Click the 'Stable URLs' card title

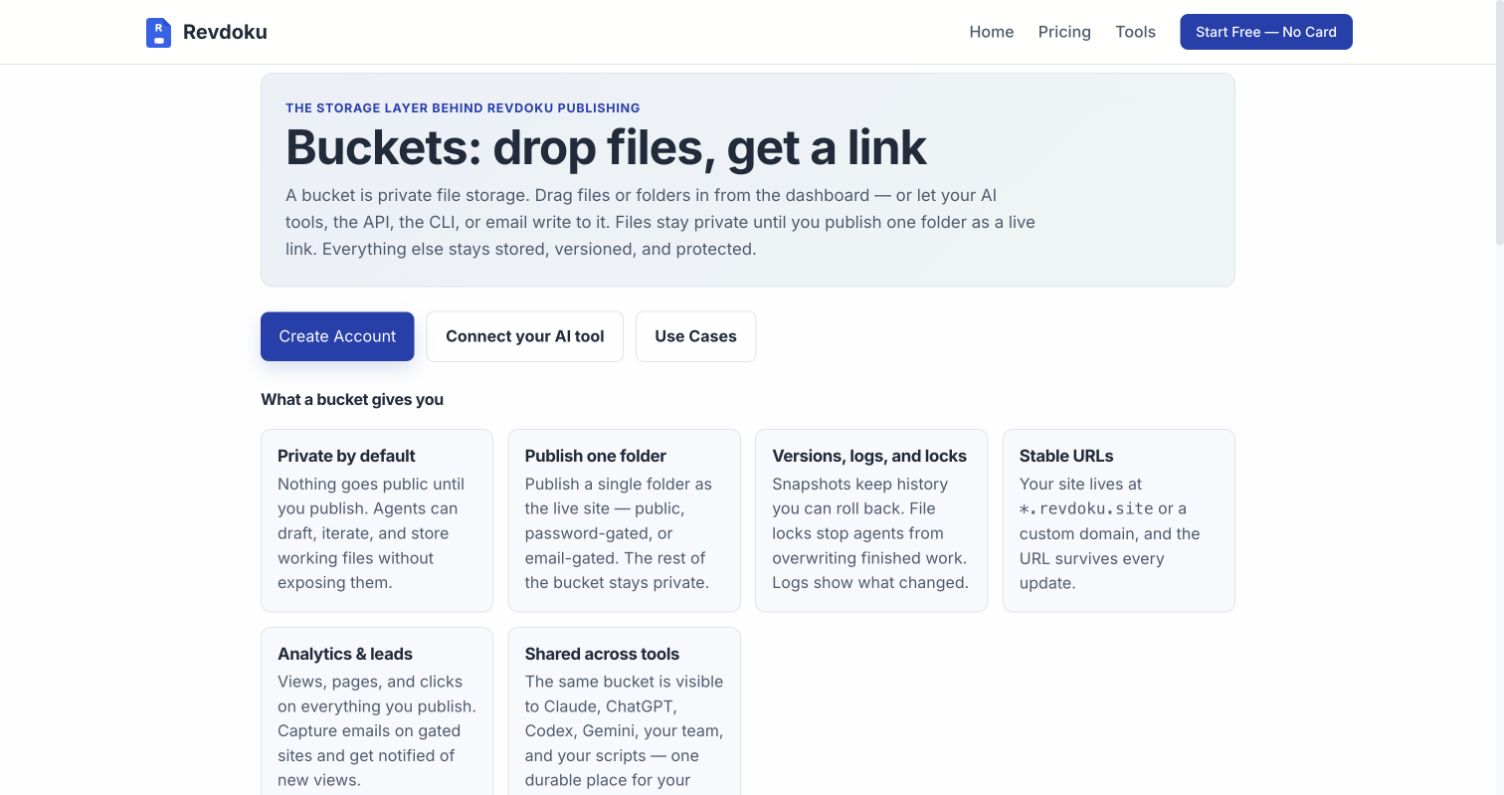click(x=1066, y=456)
